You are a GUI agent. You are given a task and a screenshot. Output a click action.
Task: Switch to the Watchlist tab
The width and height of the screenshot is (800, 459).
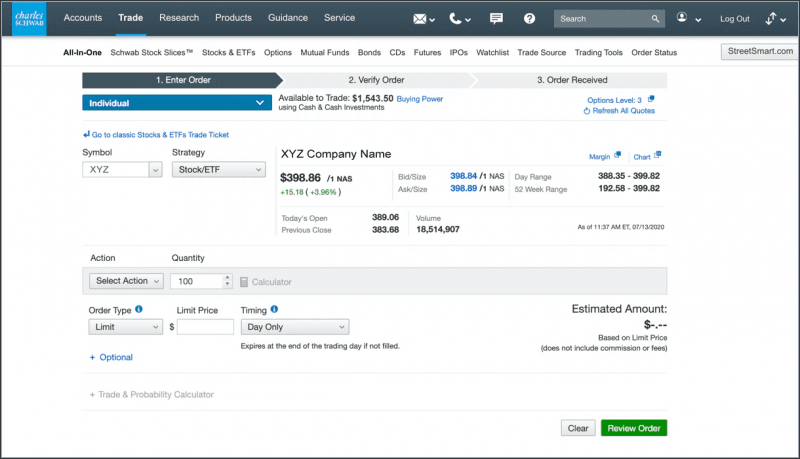point(492,53)
